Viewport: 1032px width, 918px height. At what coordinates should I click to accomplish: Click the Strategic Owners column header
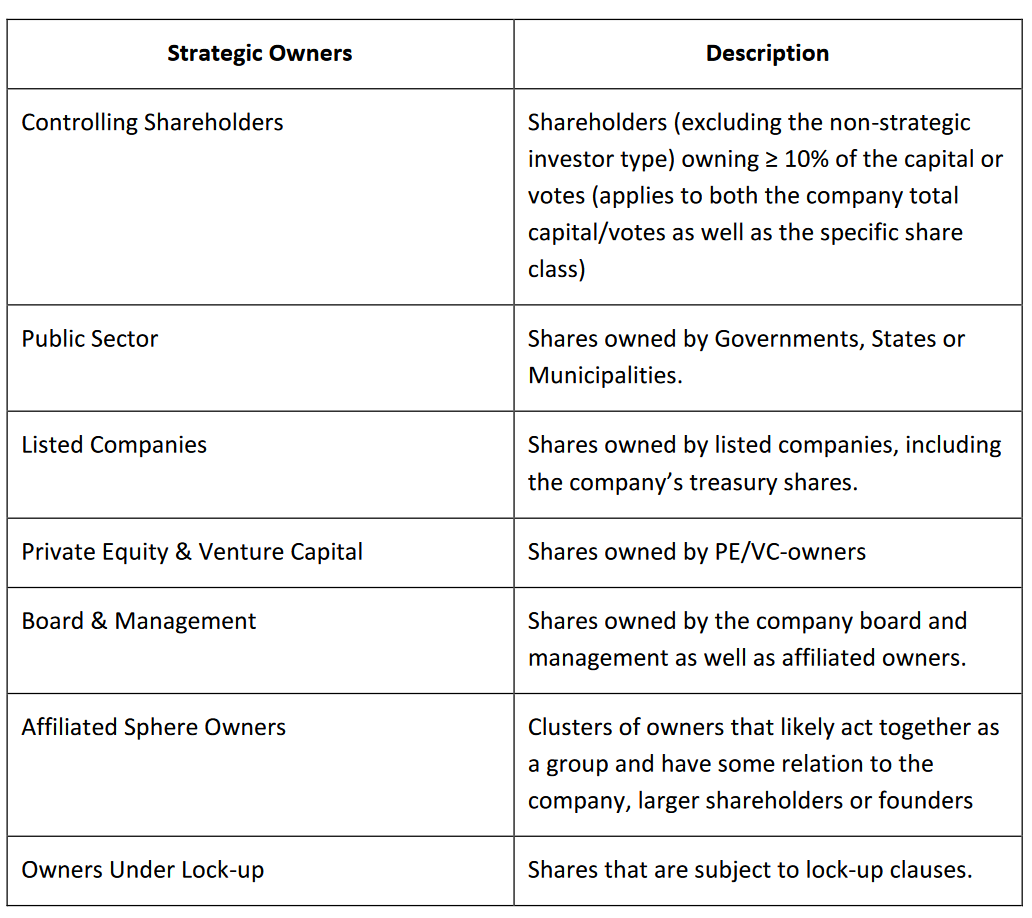259,54
